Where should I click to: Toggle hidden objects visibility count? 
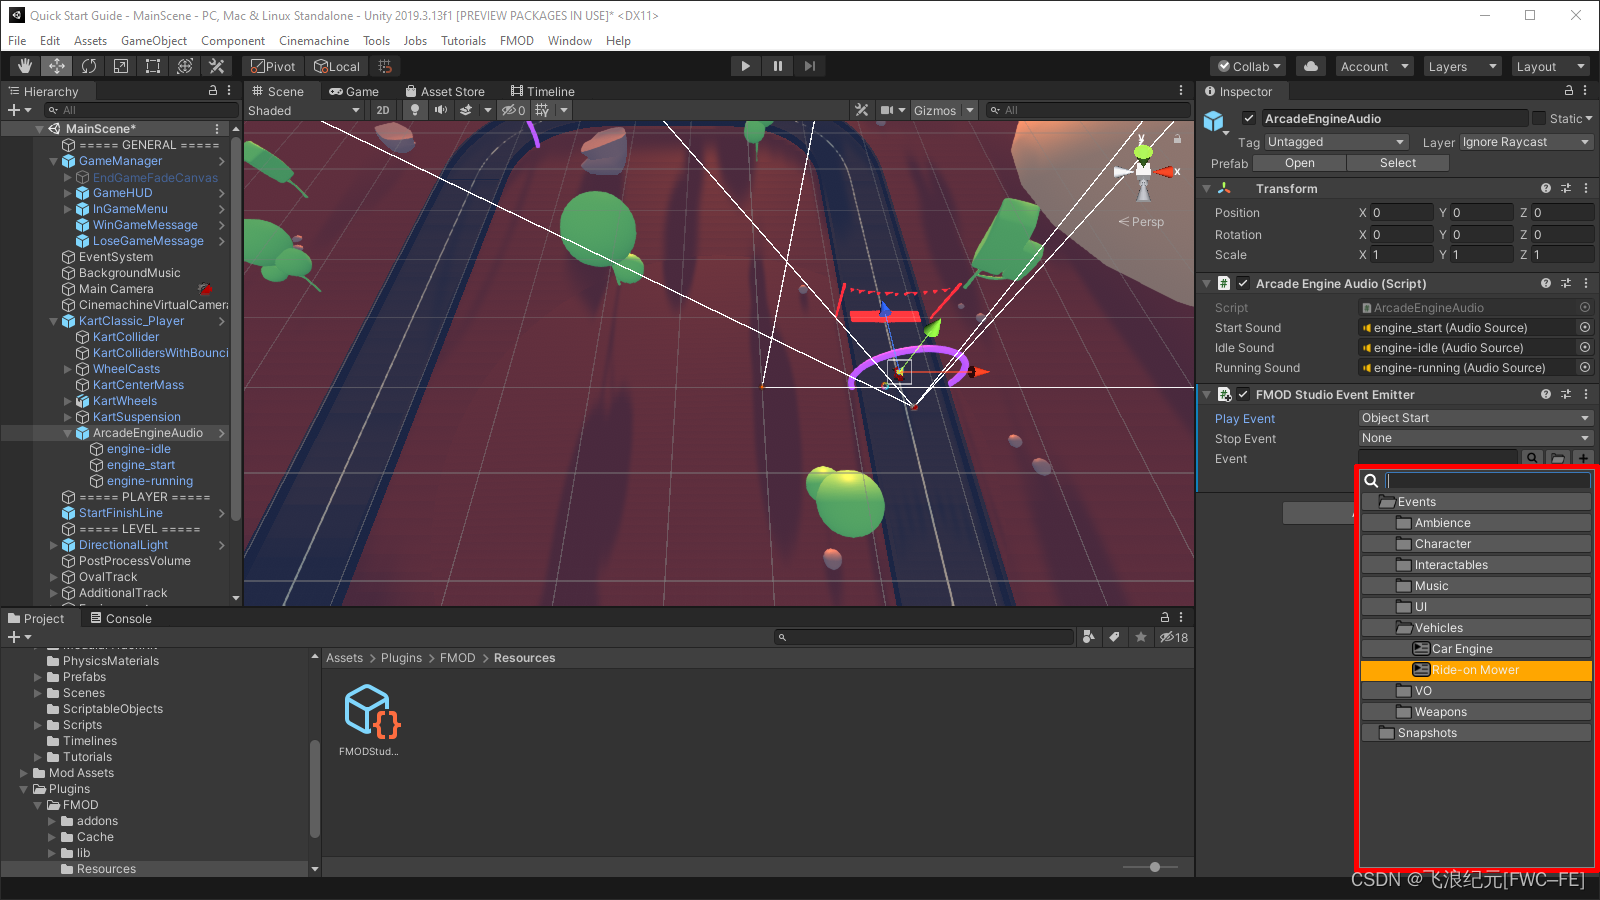513,110
